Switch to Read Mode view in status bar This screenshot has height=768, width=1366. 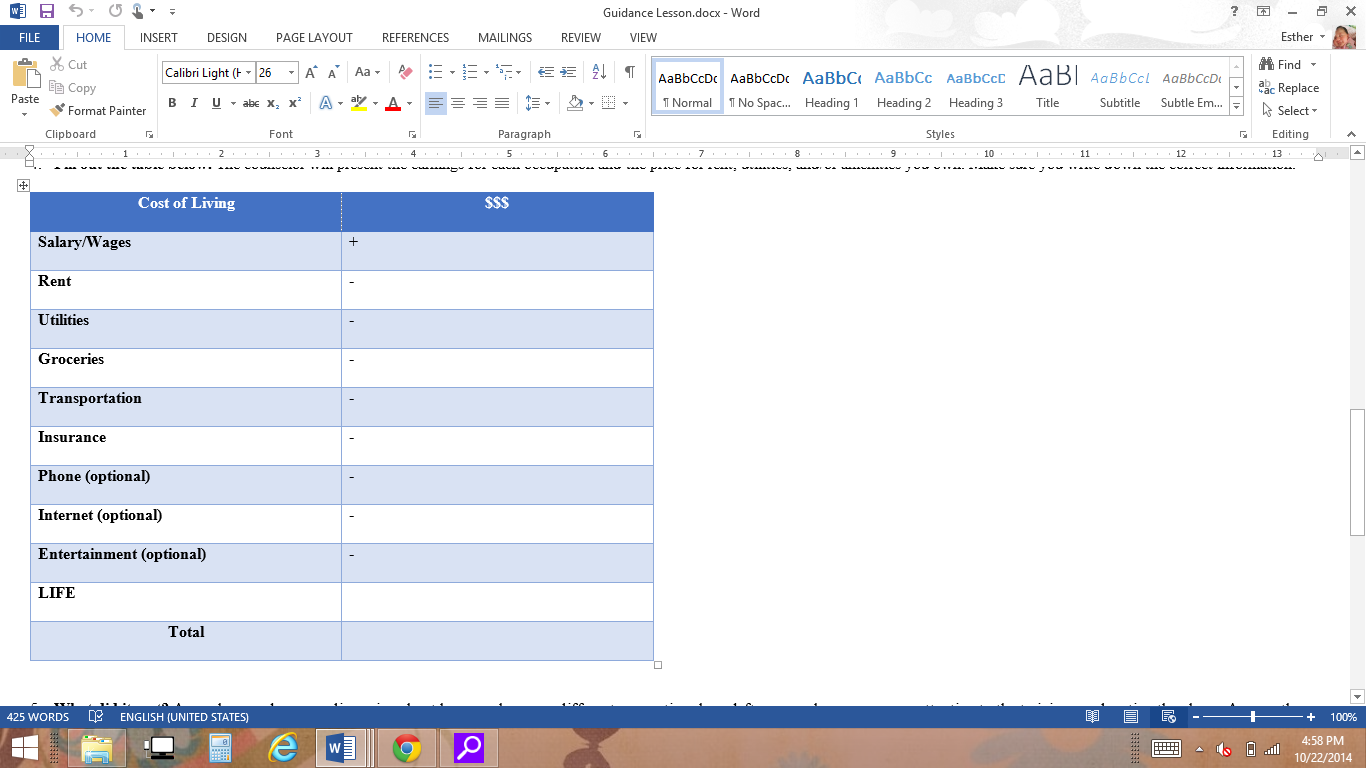(1094, 717)
